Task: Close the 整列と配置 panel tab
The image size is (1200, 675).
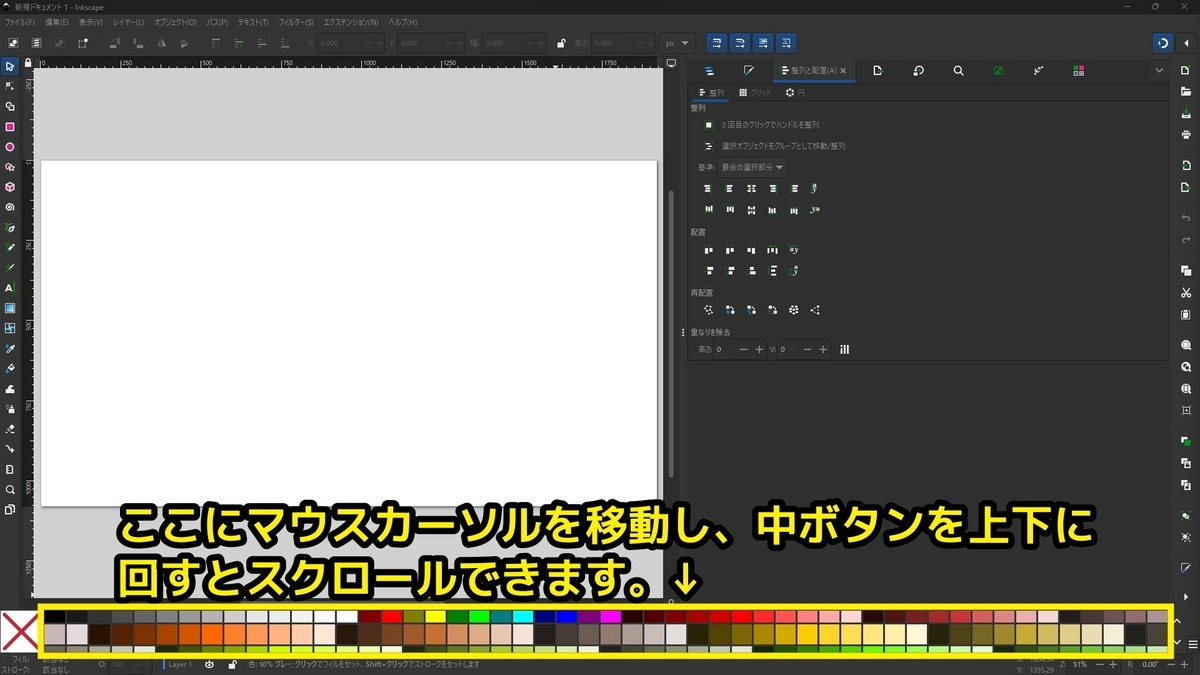Action: pos(843,70)
